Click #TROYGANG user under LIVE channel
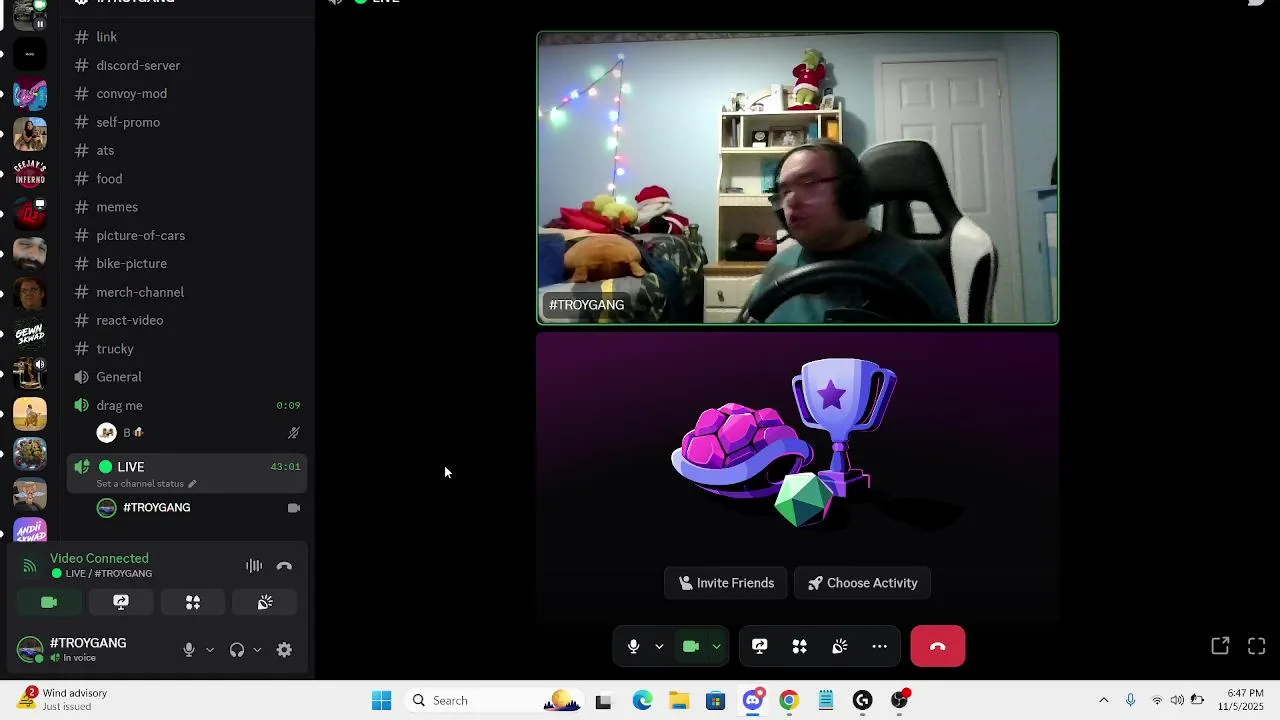The height and width of the screenshot is (720, 1280). click(198, 508)
